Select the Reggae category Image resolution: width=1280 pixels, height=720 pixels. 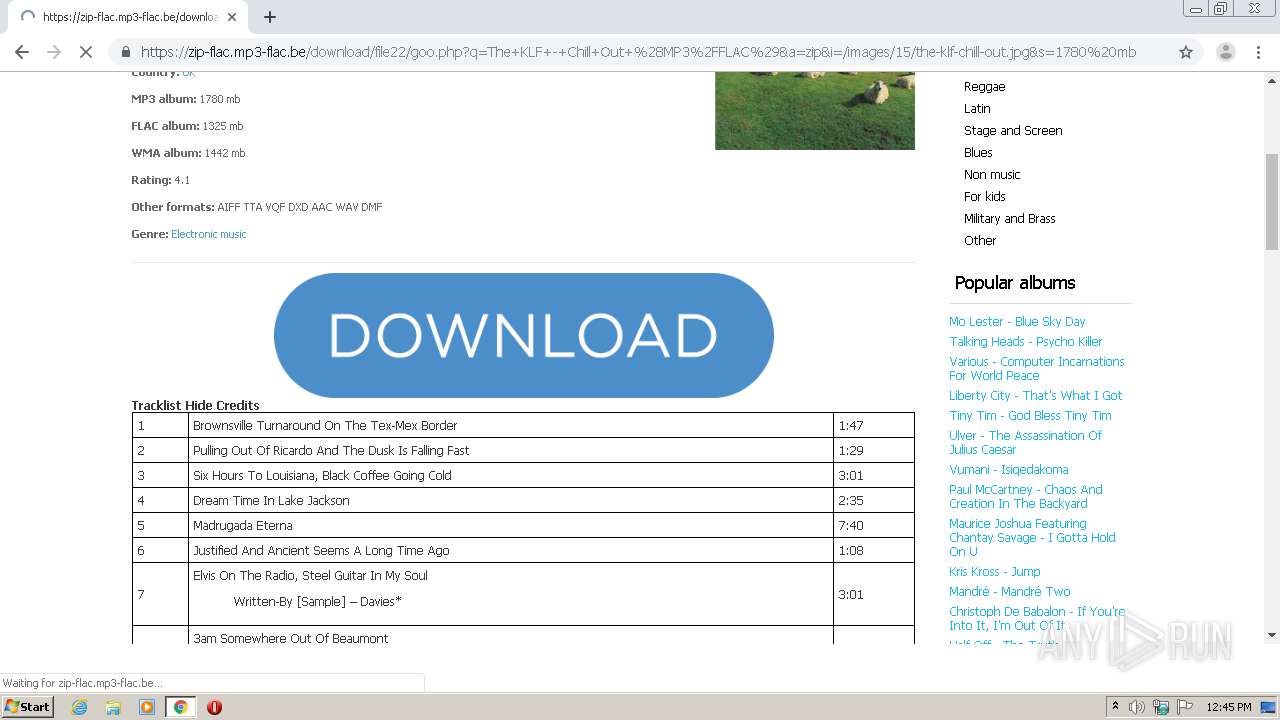click(984, 87)
